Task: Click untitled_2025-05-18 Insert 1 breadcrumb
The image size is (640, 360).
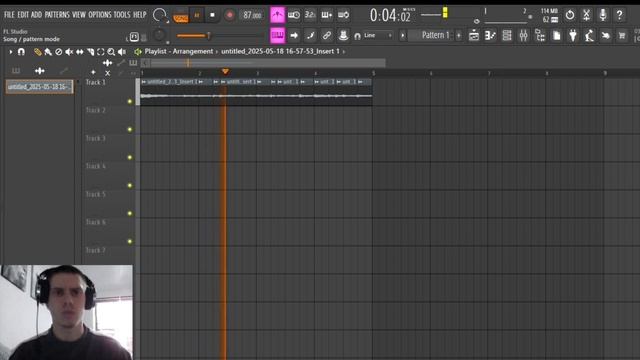Action: (280, 51)
